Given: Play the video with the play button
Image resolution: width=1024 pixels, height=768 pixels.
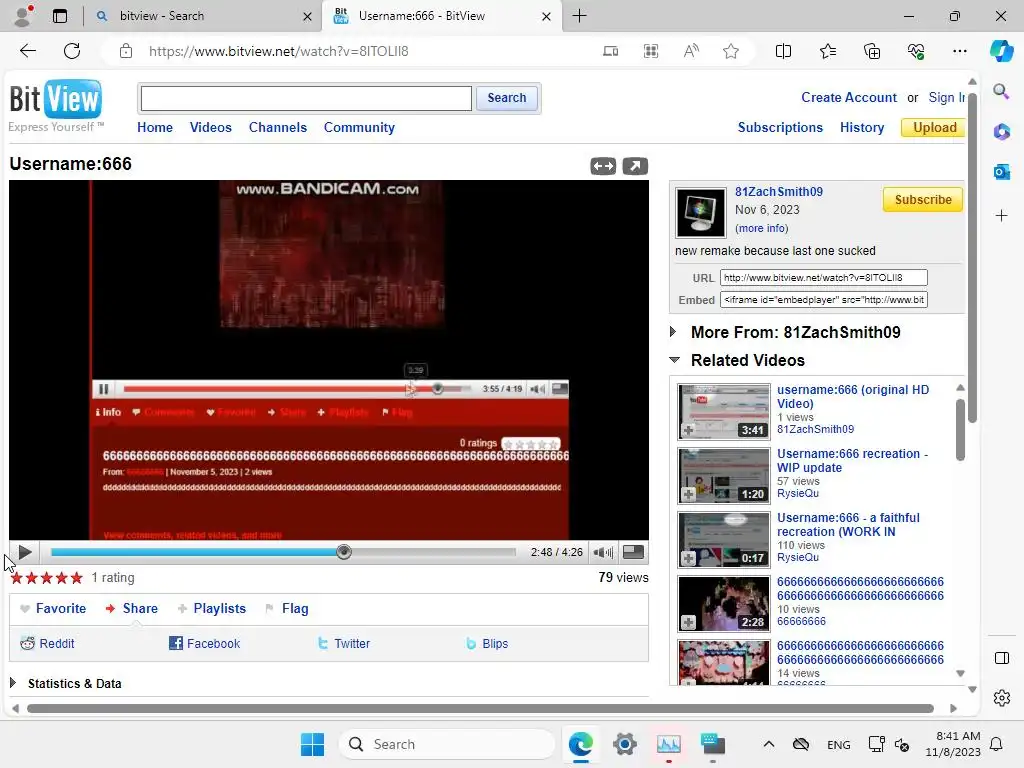Looking at the screenshot, I should point(25,552).
